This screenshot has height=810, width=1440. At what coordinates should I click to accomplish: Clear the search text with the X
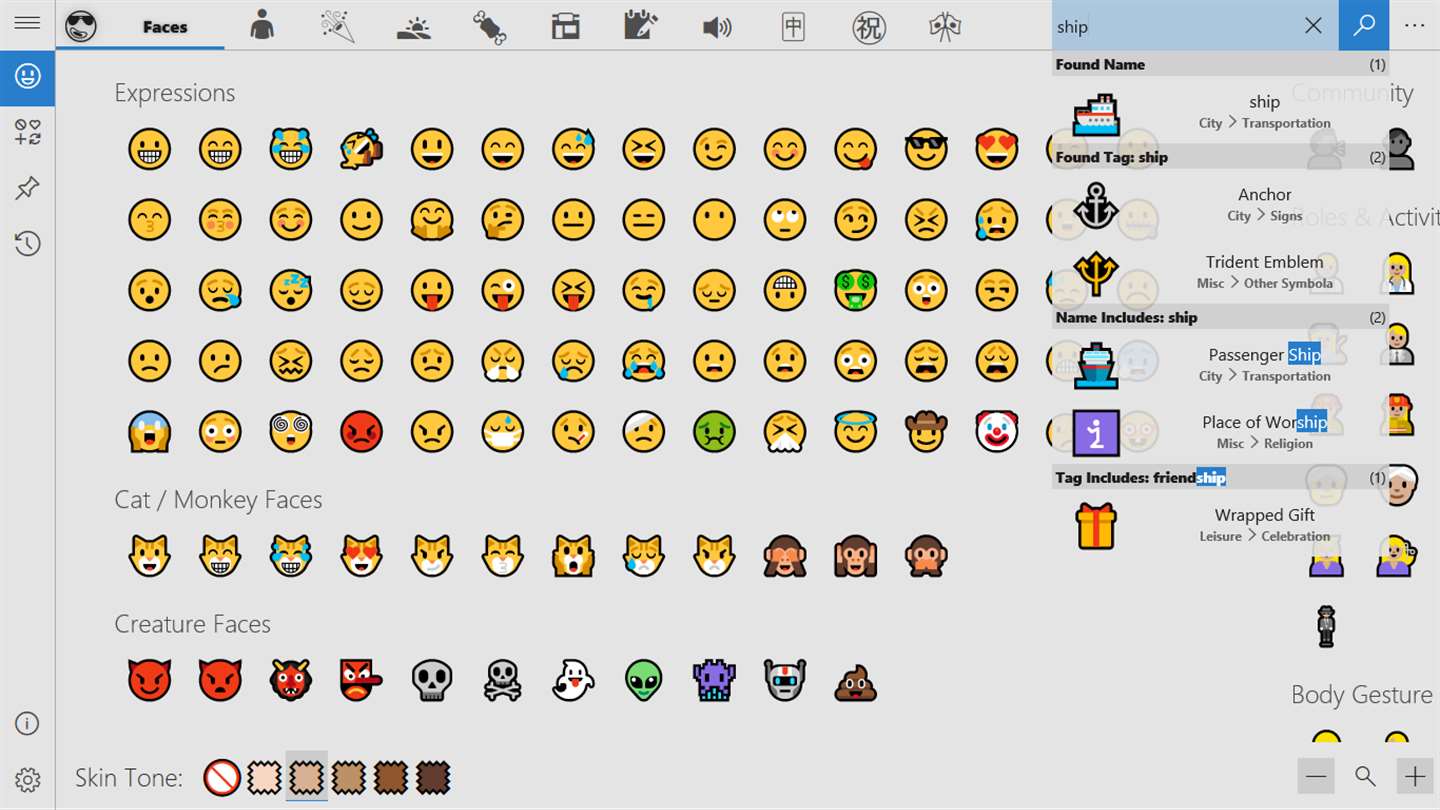click(x=1314, y=26)
